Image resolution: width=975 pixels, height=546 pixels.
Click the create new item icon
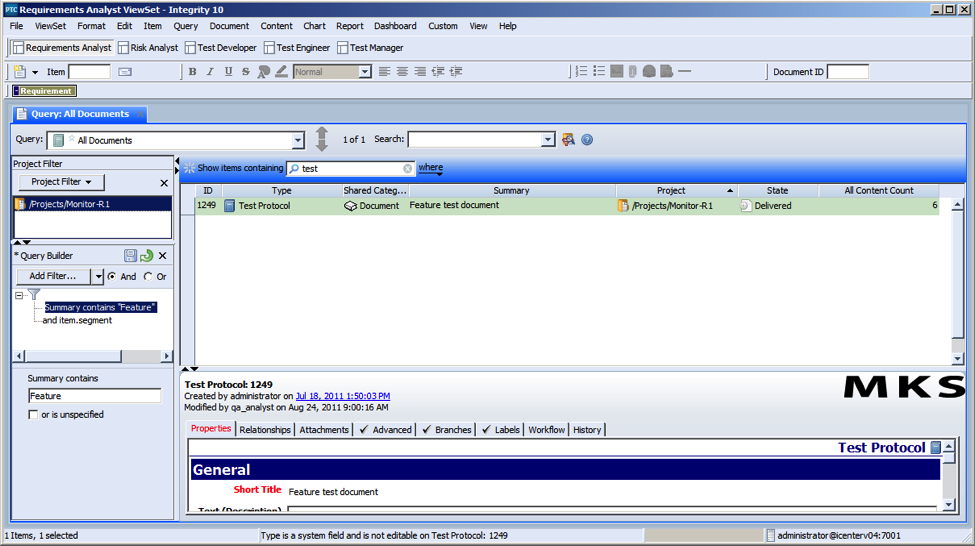(x=20, y=72)
